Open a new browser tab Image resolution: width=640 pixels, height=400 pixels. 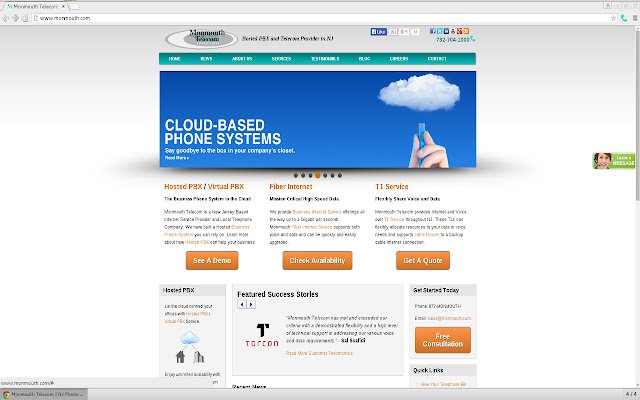75,7
